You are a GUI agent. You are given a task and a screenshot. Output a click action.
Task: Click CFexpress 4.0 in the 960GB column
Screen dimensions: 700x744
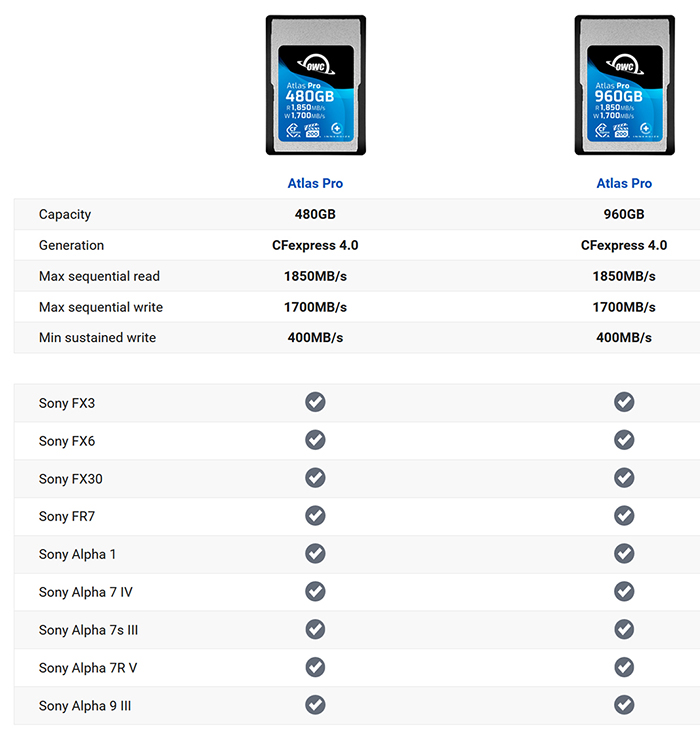point(624,245)
